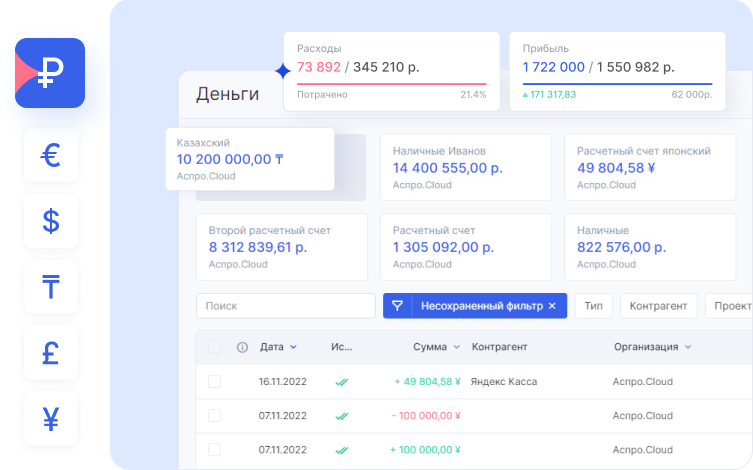Click the funnel filter icon

[397, 306]
